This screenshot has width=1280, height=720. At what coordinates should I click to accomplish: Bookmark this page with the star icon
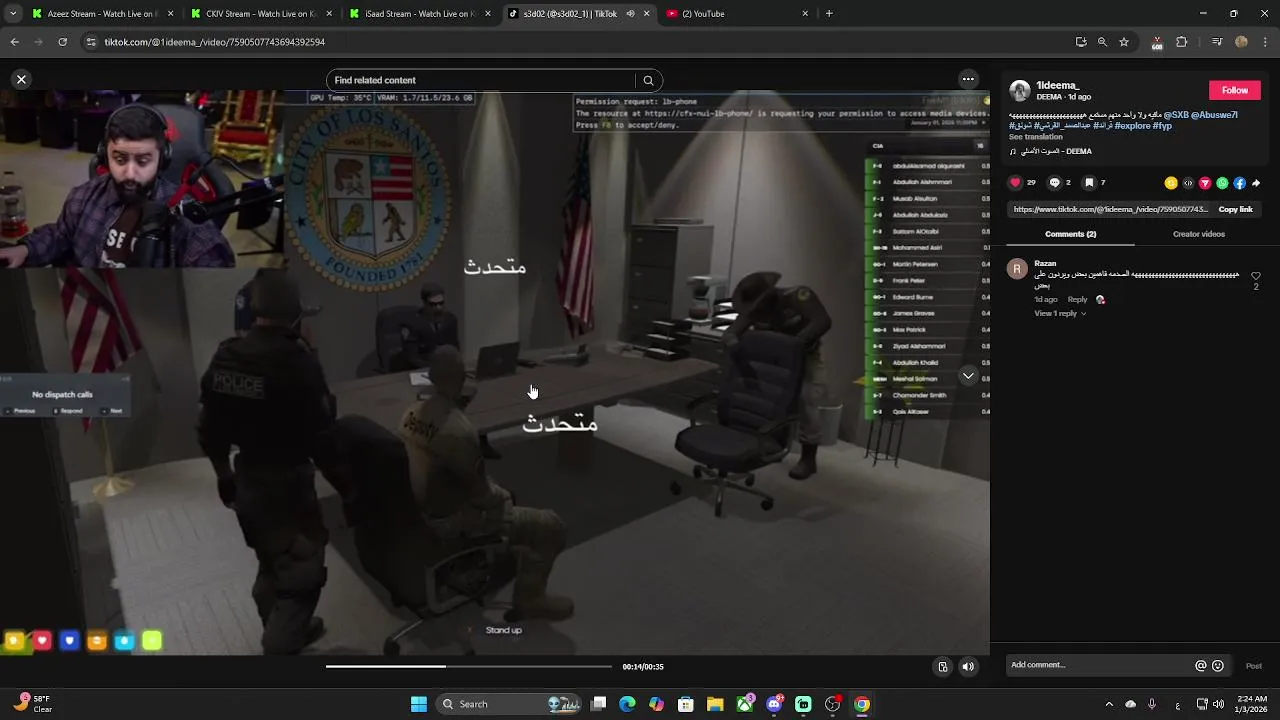[1124, 42]
